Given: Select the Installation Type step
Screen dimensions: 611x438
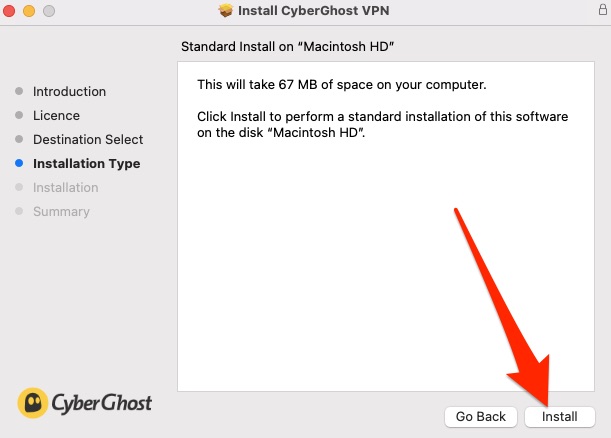Looking at the screenshot, I should 87,164.
